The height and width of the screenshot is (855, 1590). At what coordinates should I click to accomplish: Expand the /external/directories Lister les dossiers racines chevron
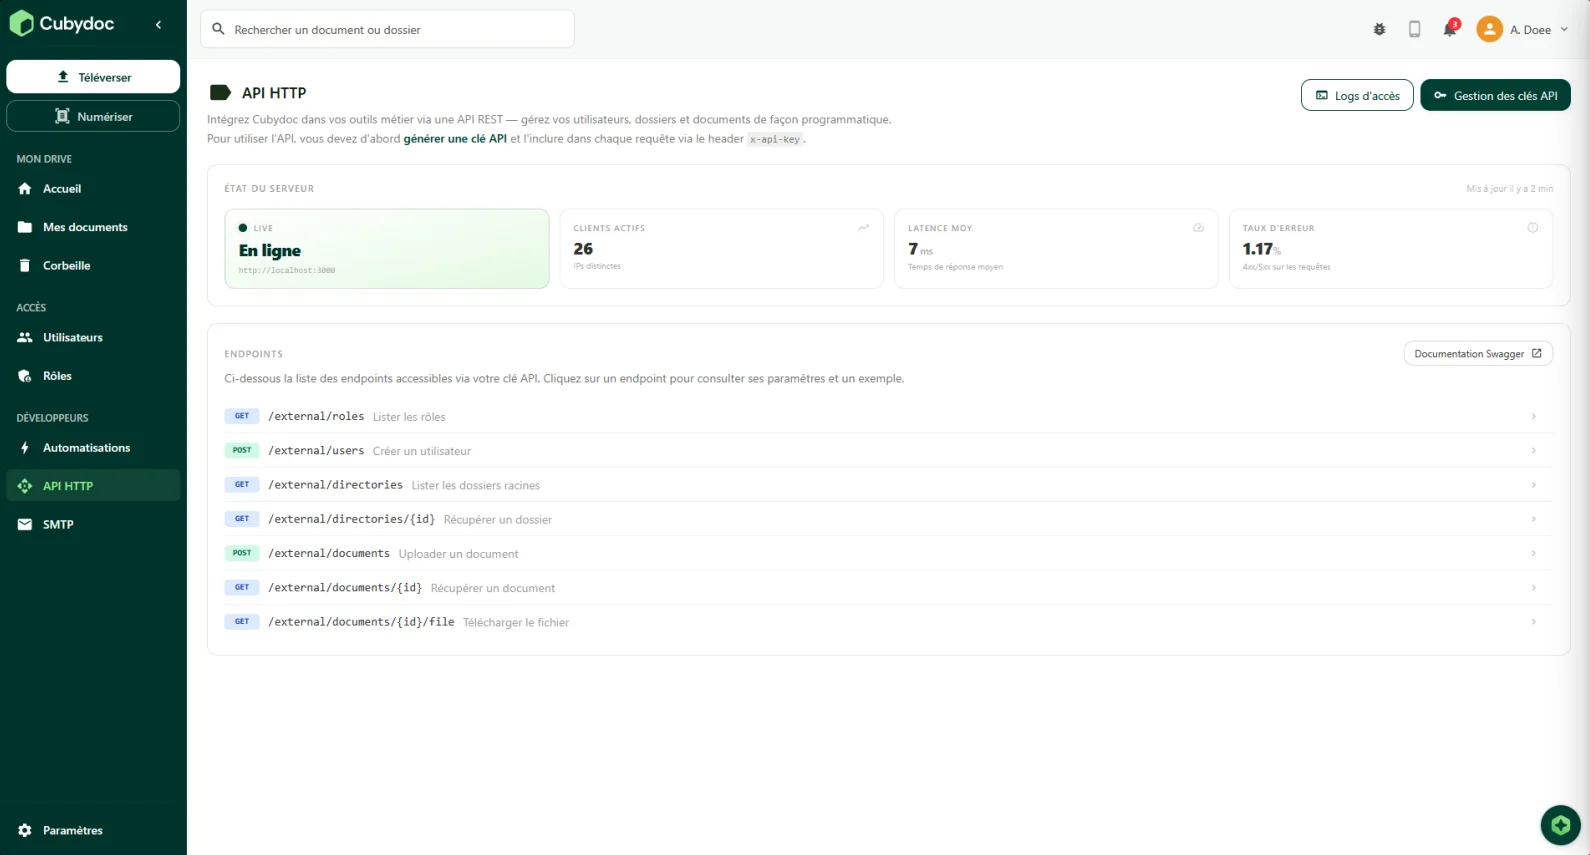1533,485
